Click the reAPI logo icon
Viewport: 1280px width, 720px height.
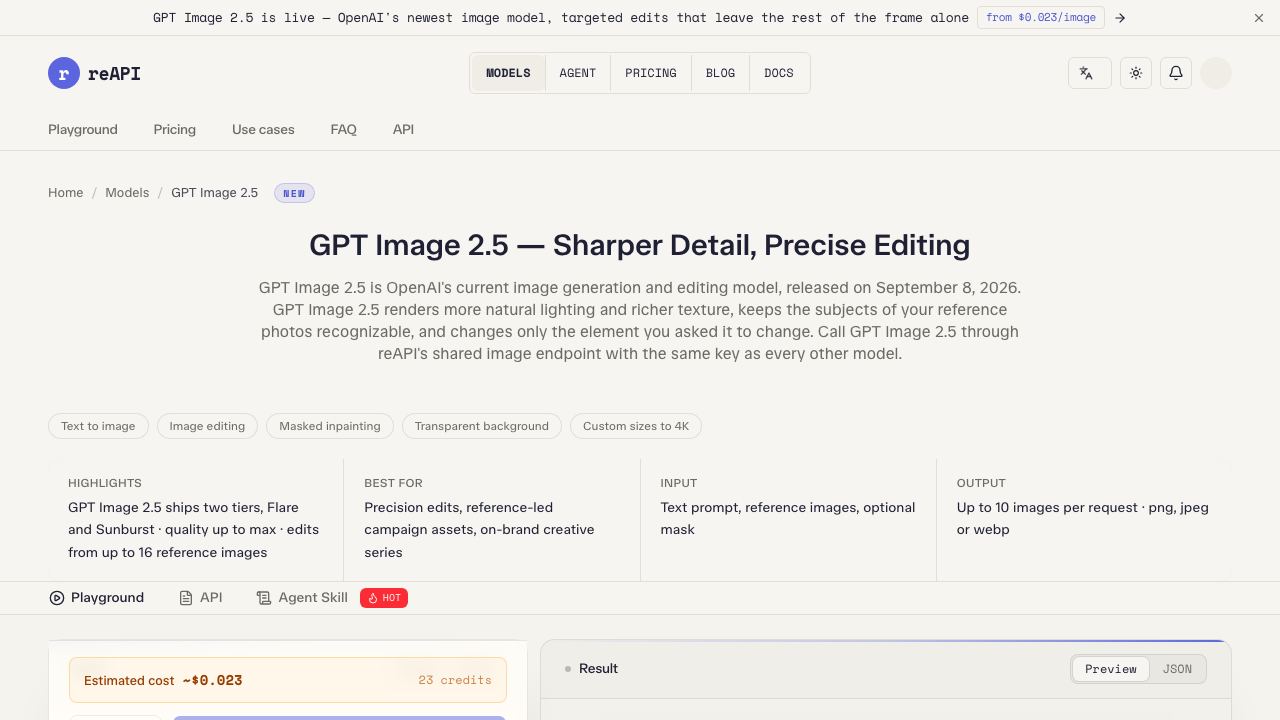click(x=64, y=73)
